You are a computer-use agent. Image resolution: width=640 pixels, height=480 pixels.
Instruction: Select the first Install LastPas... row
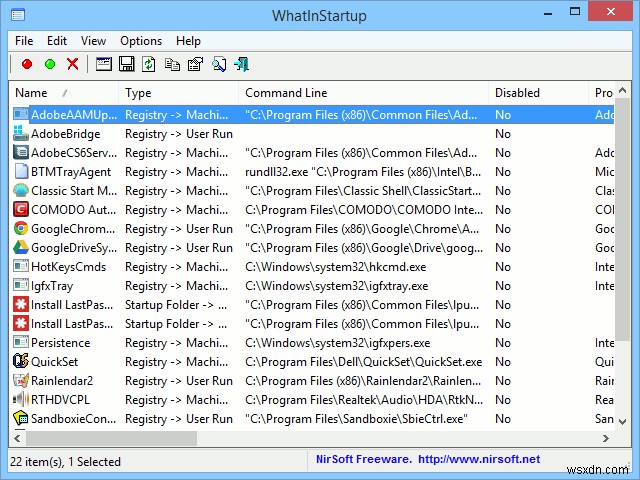311,304
